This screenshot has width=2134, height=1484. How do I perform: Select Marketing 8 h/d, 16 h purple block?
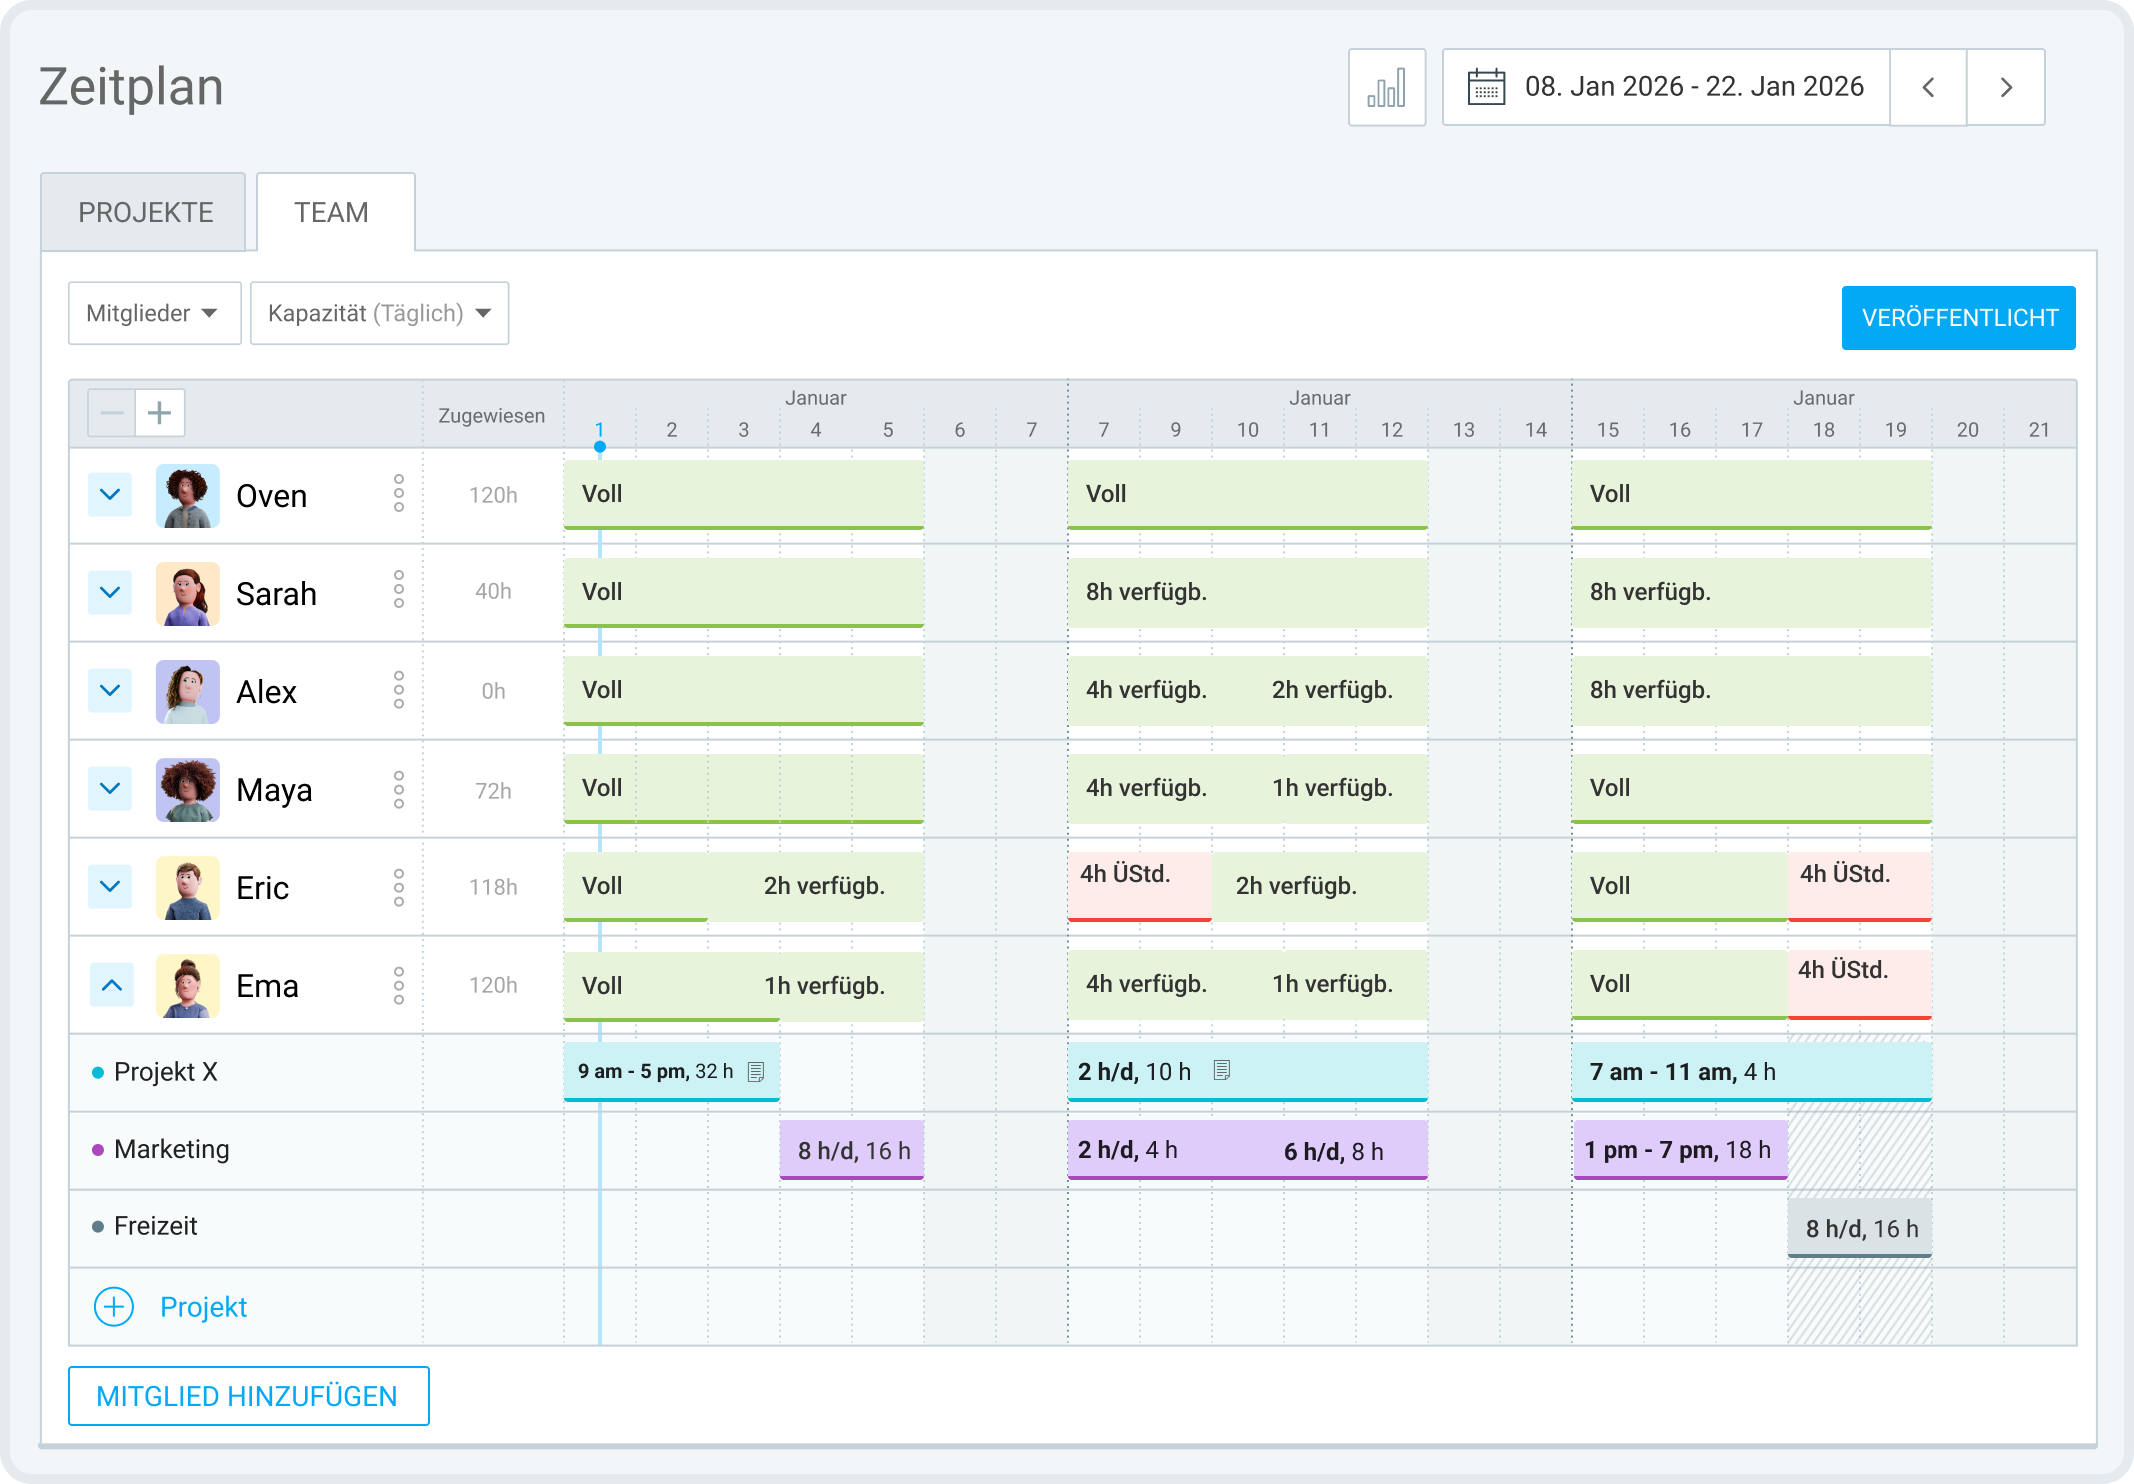click(852, 1150)
